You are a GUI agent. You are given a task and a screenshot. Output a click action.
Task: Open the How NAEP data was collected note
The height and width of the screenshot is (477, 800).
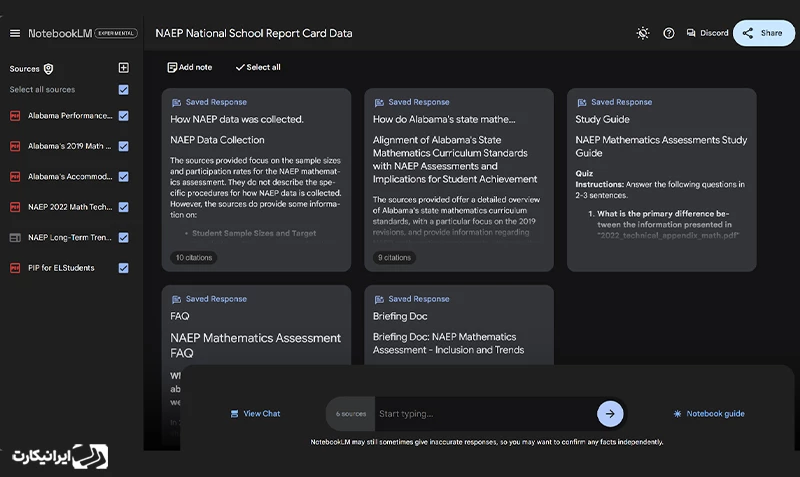pos(256,180)
